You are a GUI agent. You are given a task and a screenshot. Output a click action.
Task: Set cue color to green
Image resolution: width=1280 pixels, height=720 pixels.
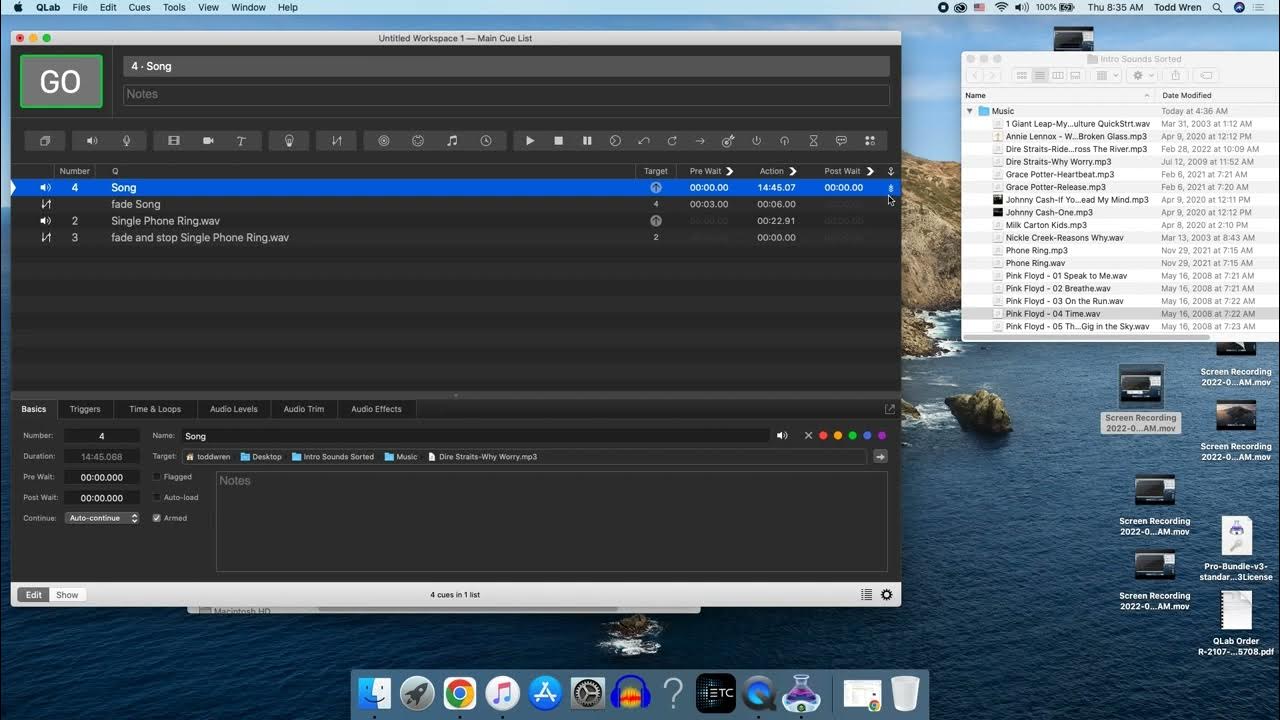click(852, 436)
